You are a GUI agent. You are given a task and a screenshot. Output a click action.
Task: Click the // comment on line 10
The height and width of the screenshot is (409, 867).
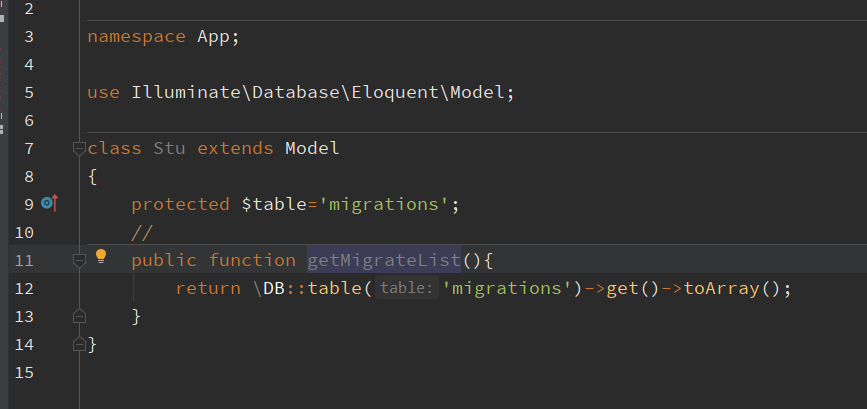141,233
